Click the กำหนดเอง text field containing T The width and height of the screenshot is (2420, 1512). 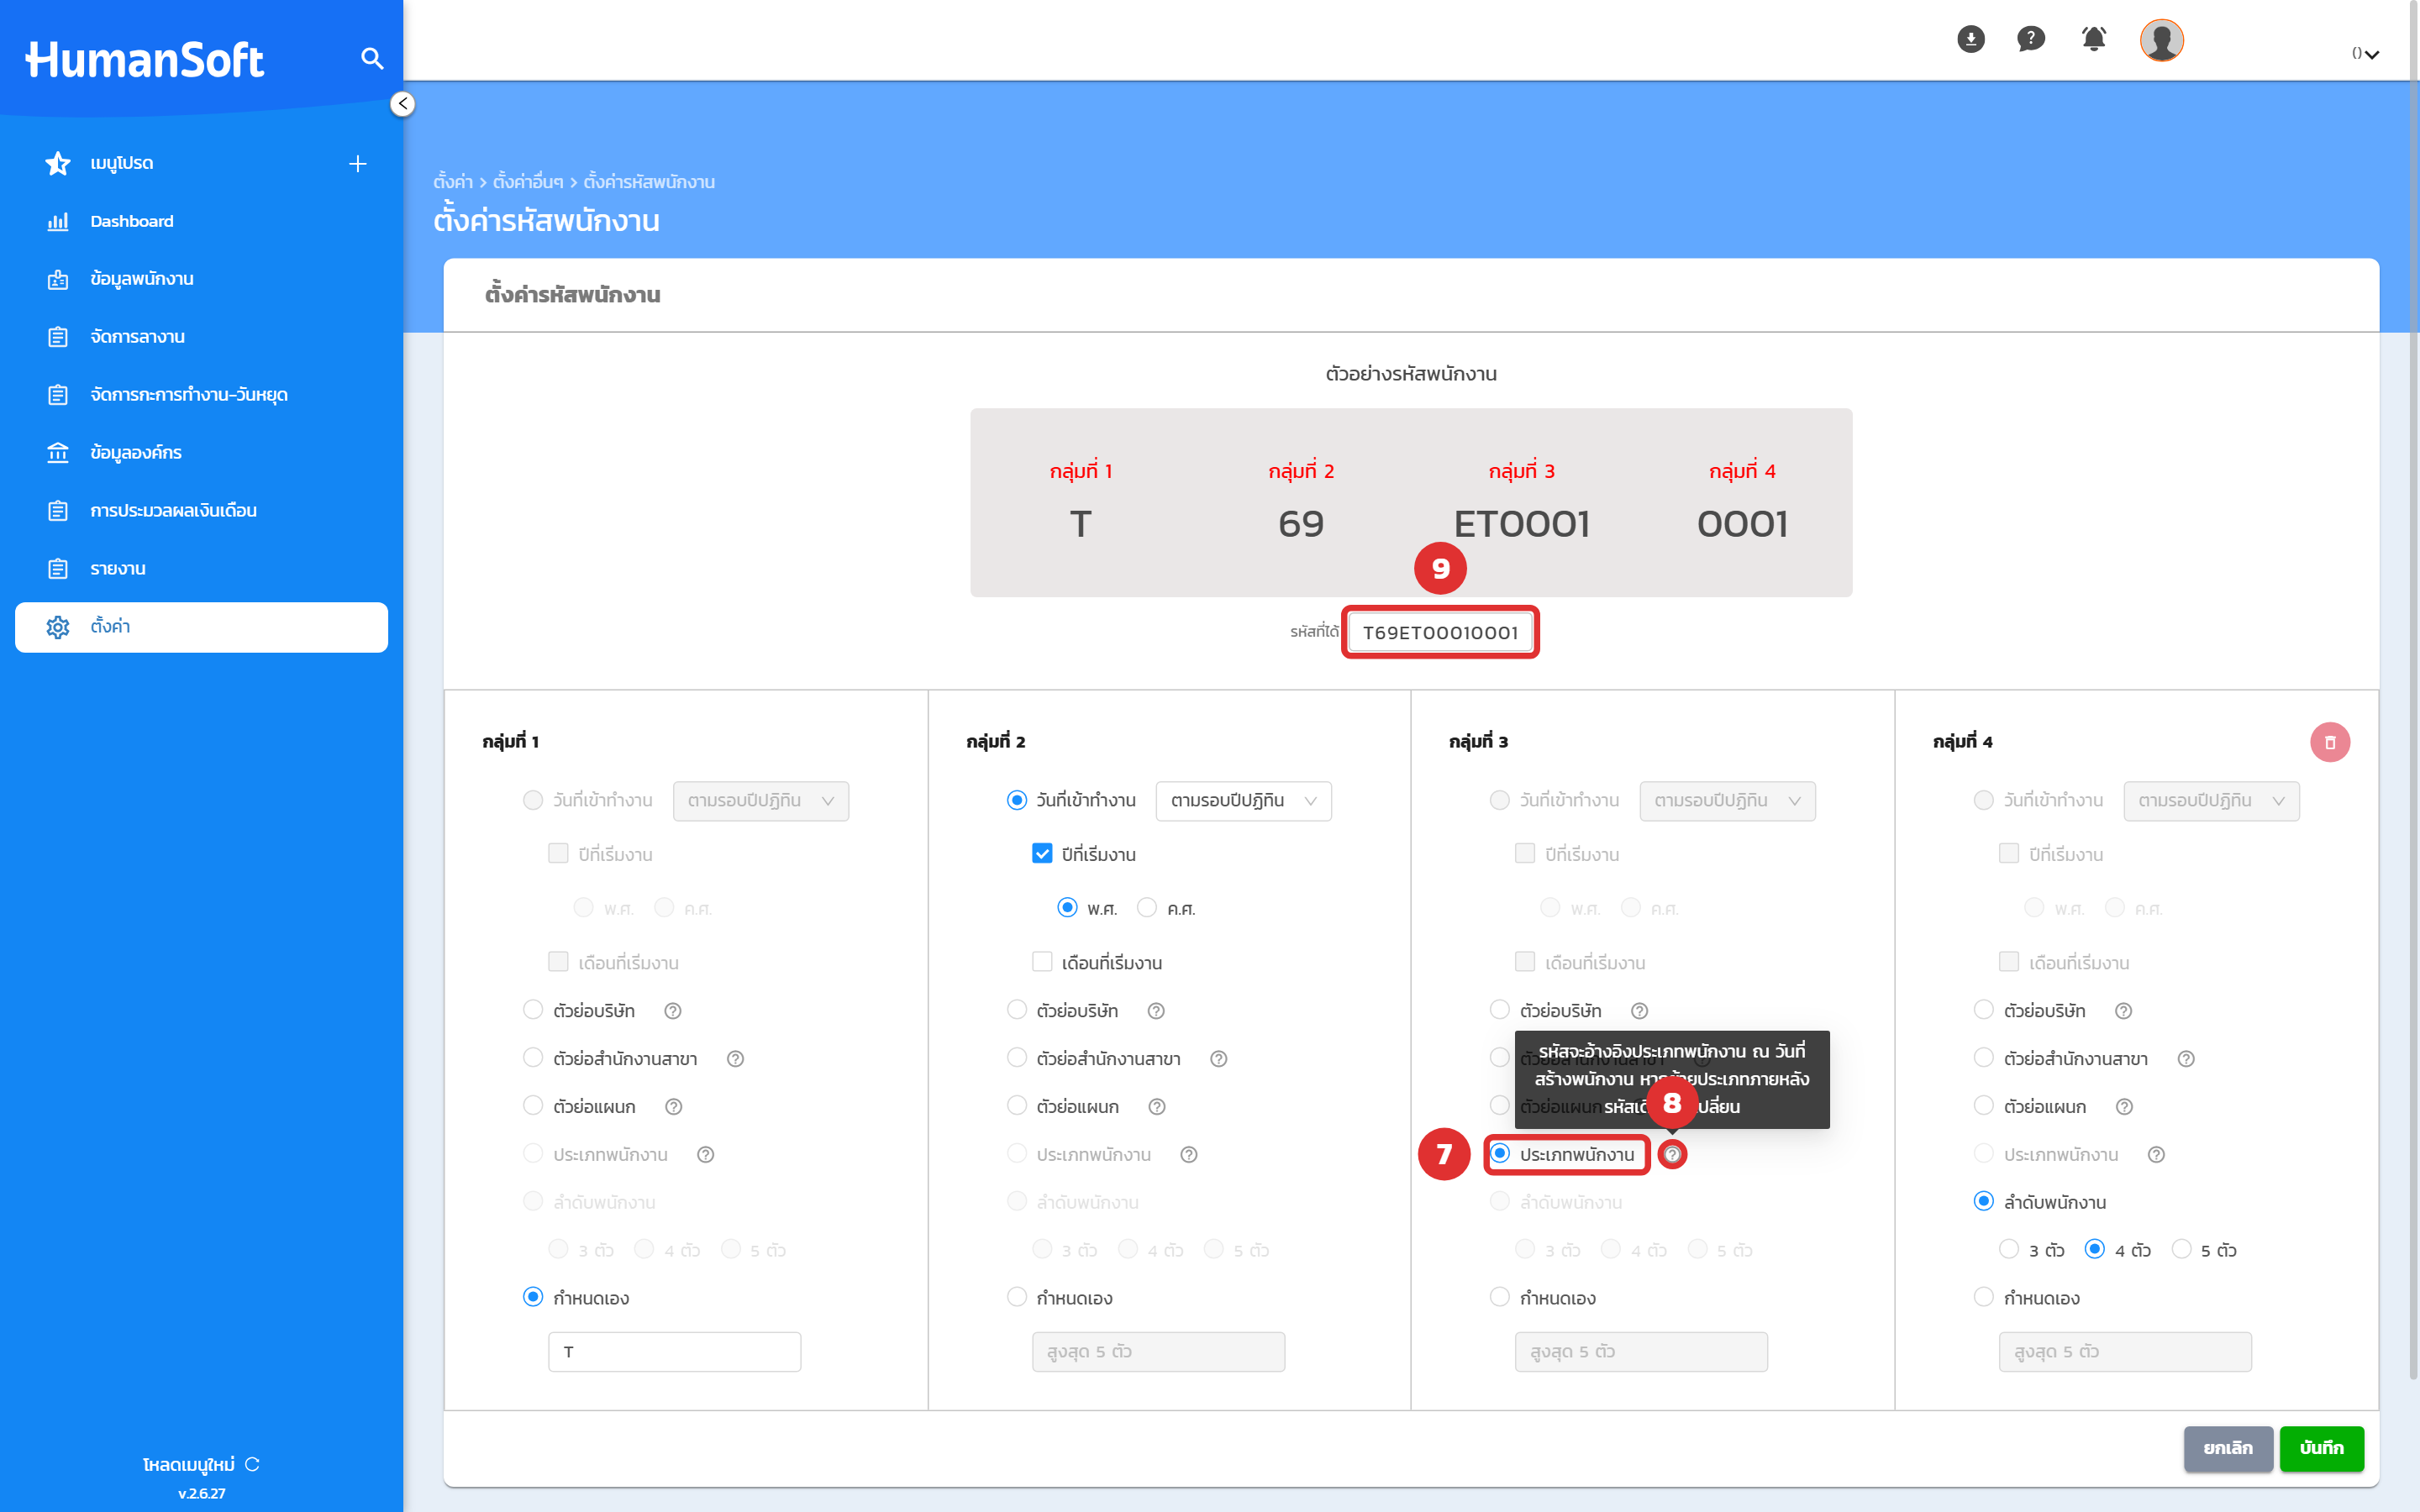[x=674, y=1351]
